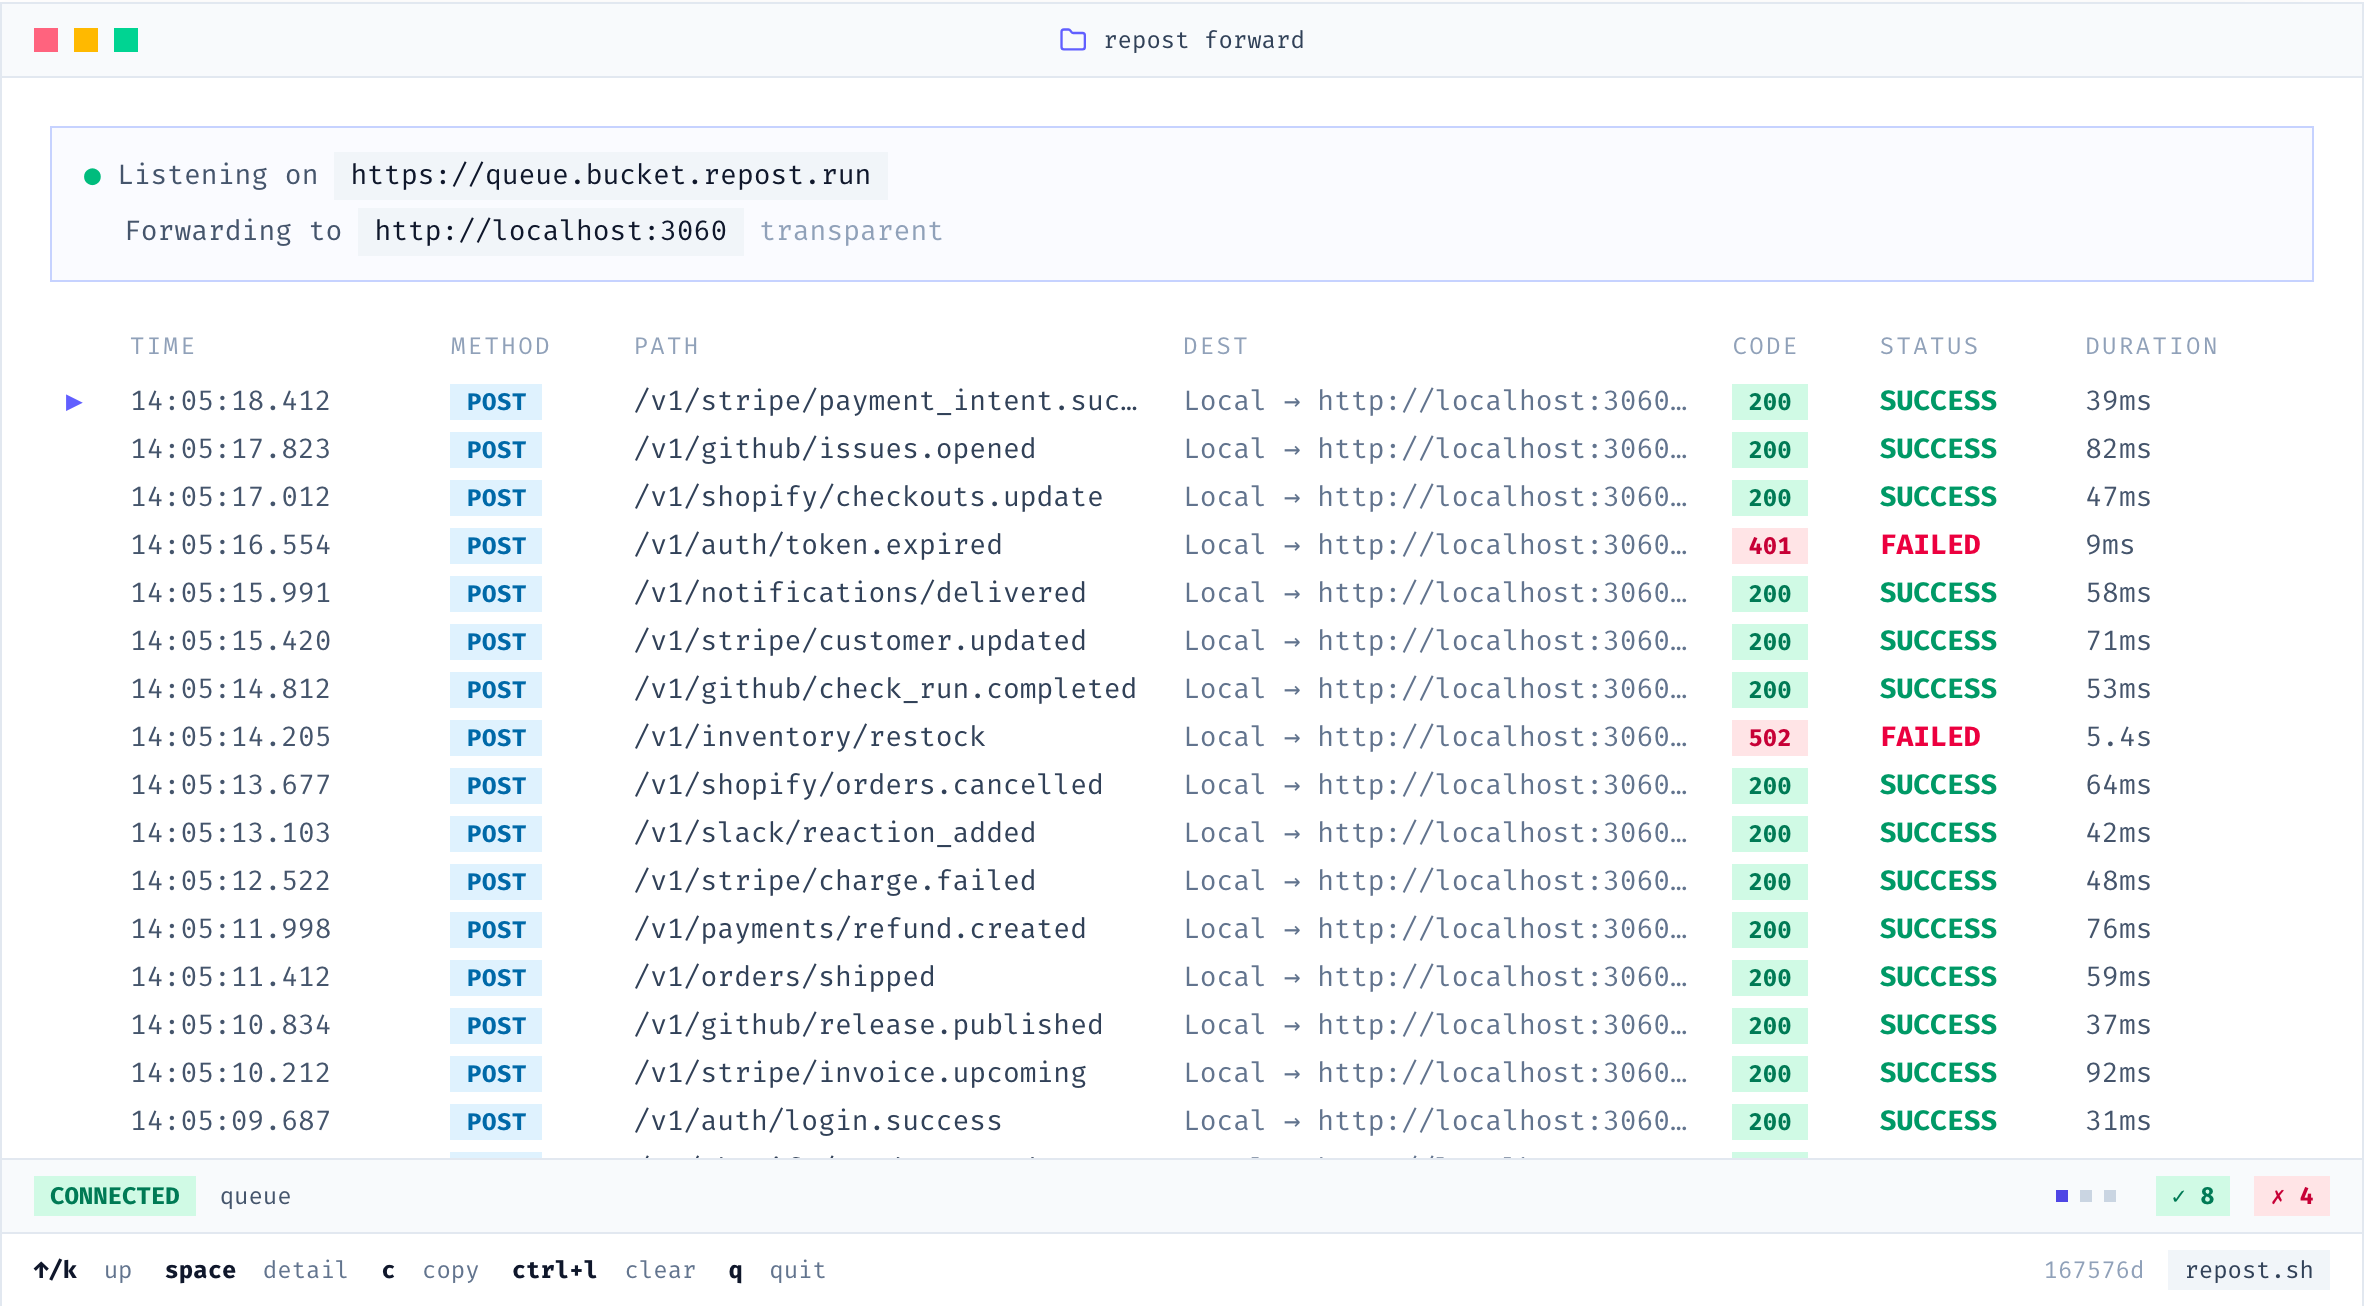This screenshot has width=2364, height=1308.
Task: Select the /v1/slack/reaction_added request row
Action: [x=1182, y=833]
